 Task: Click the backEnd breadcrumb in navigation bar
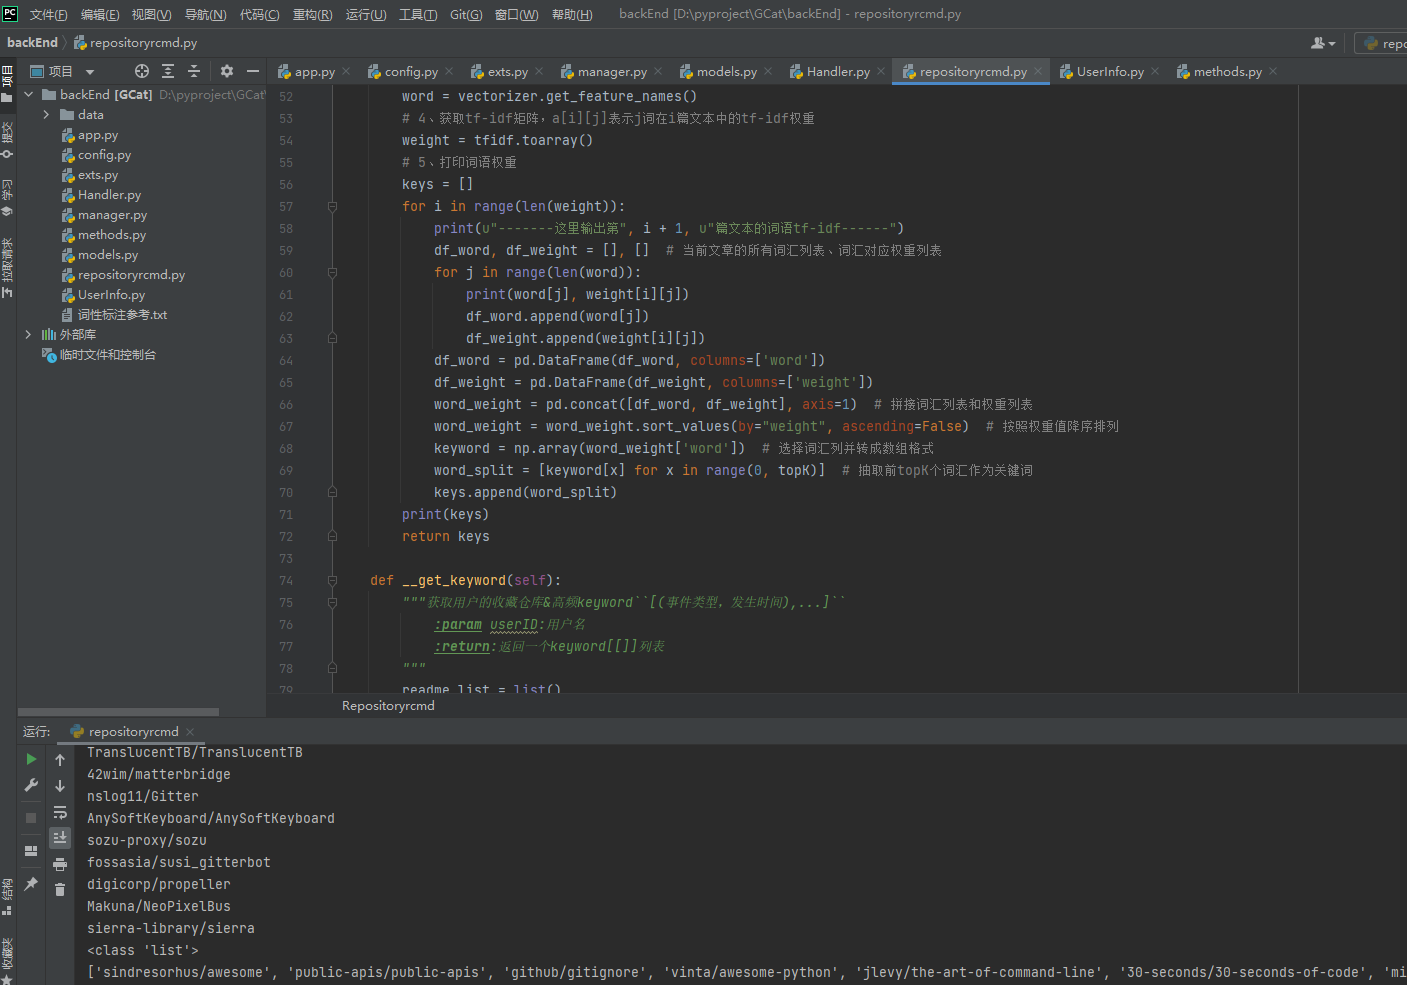click(32, 42)
